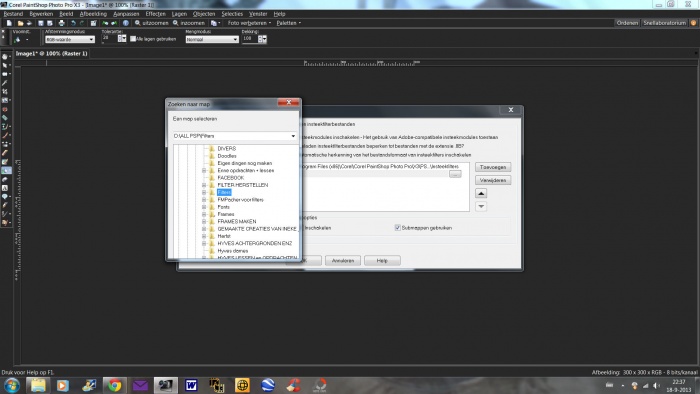This screenshot has width=700, height=394.
Task: Open the Mengmodus combo box
Action: [212, 40]
